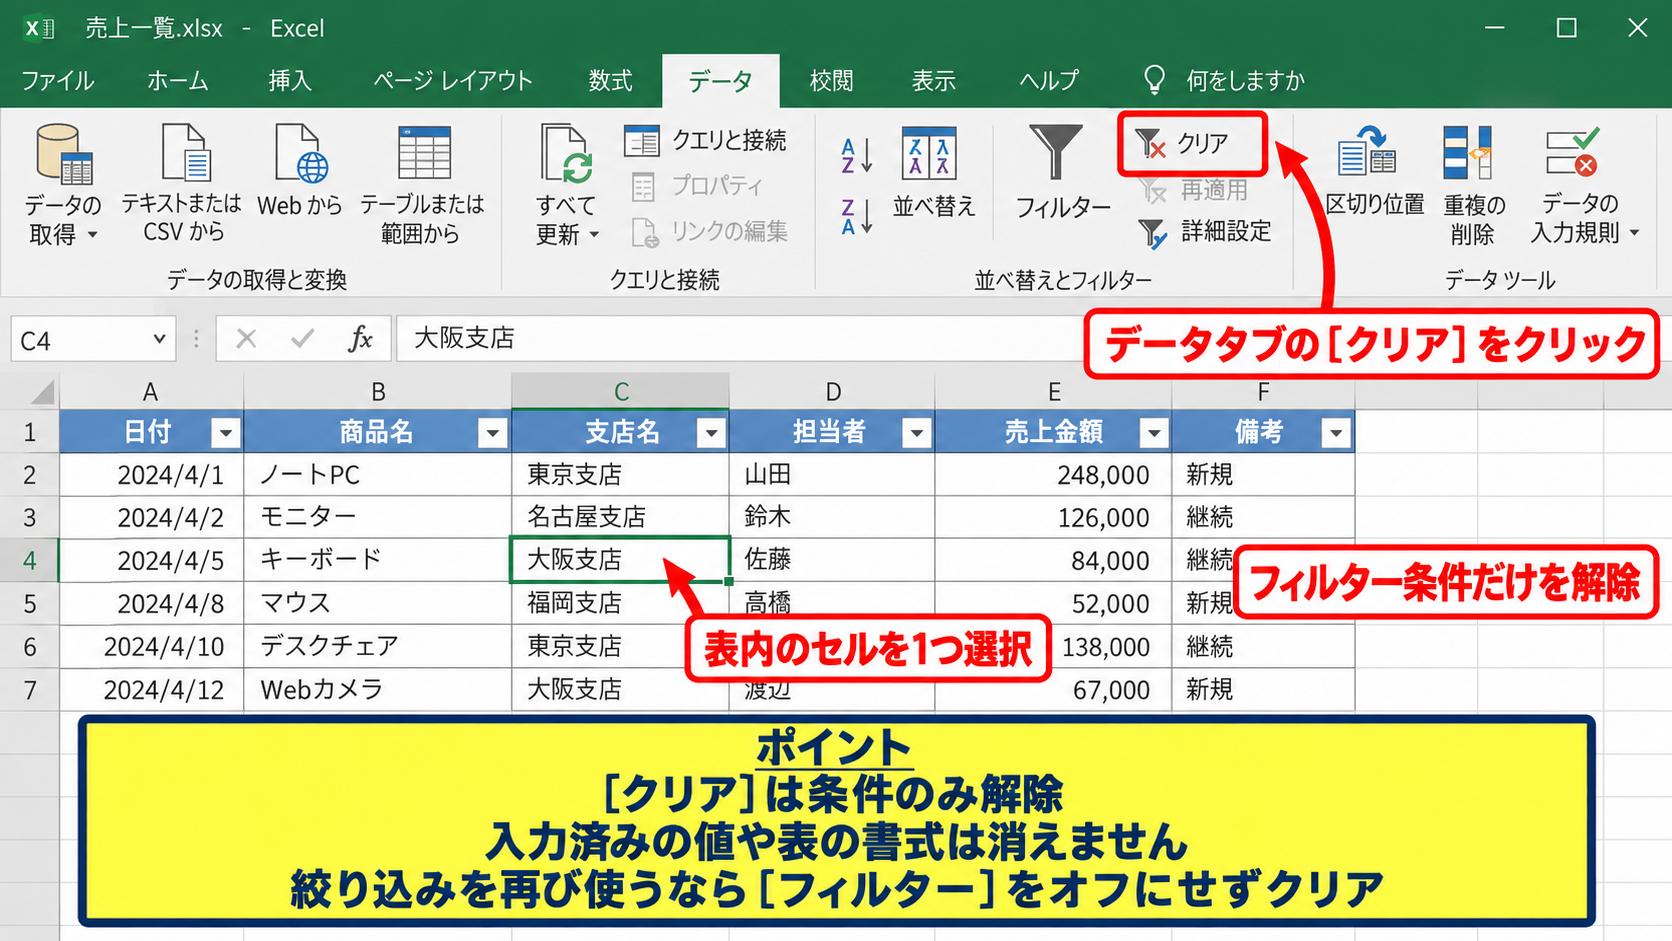Click cell containing ノートPC
Viewport: 1672px width, 941px height.
(378, 474)
